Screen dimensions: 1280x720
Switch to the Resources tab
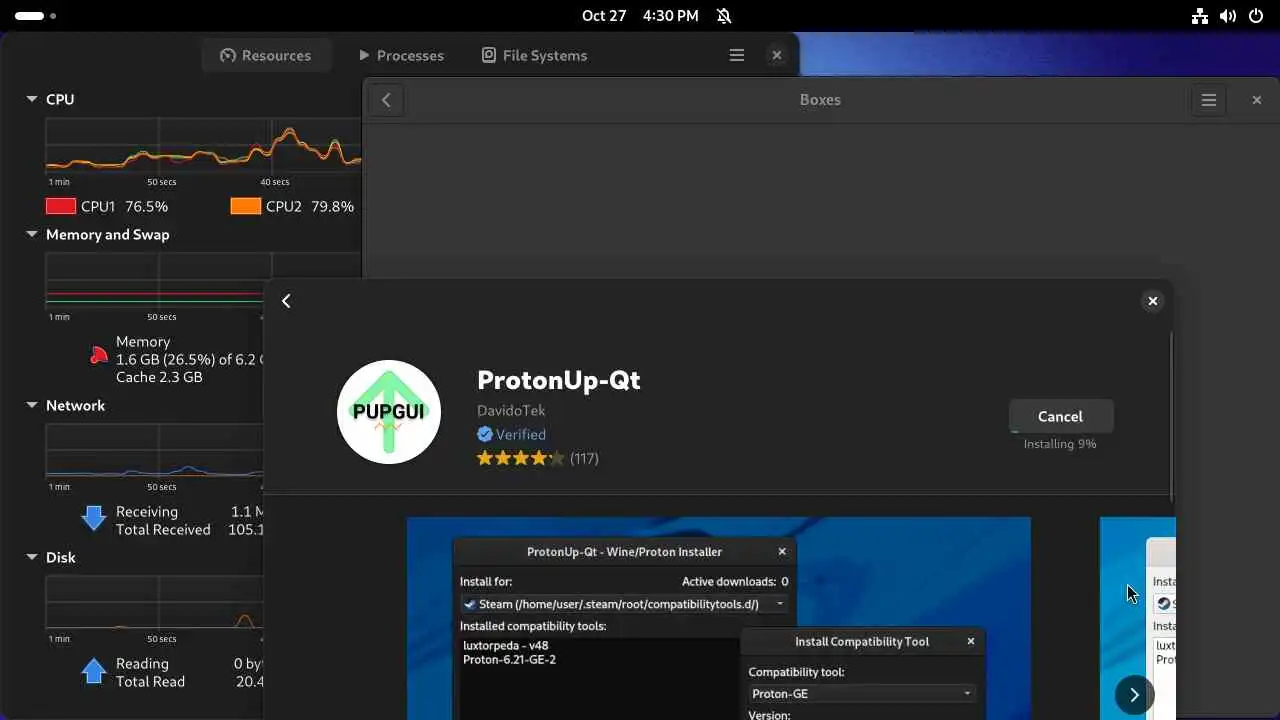tap(265, 55)
